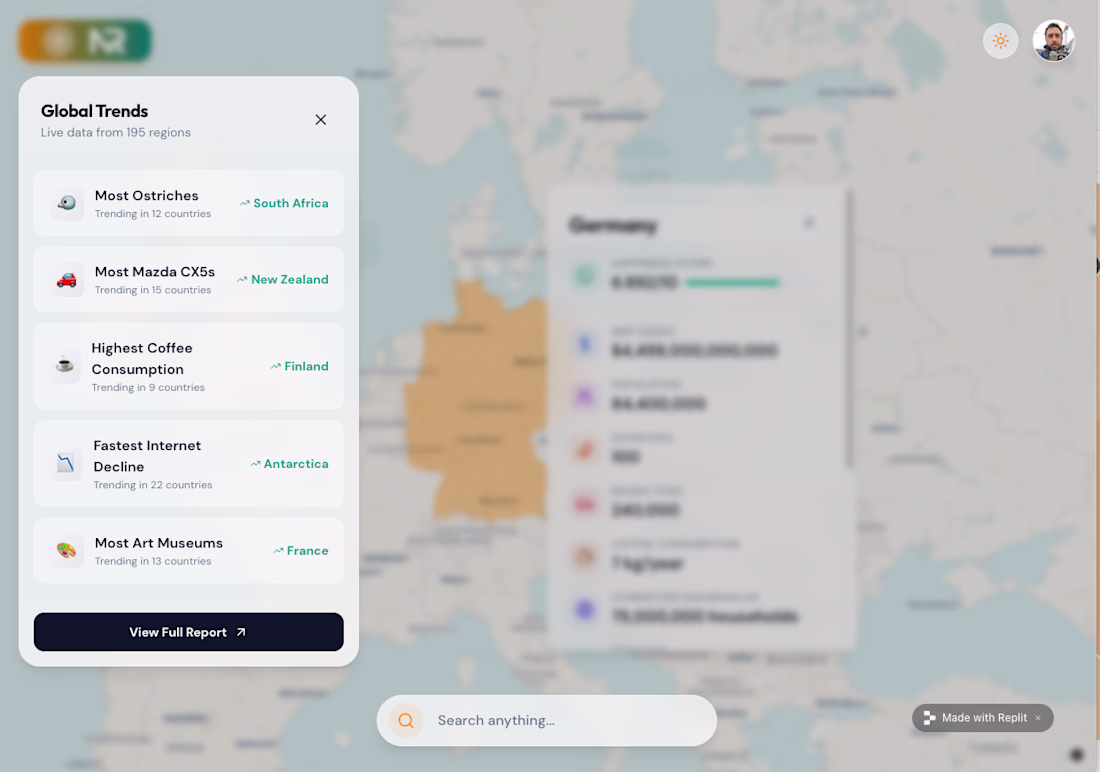Click 'Trending in 22 countries' text
This screenshot has width=1100, height=772.
pyautogui.click(x=153, y=485)
